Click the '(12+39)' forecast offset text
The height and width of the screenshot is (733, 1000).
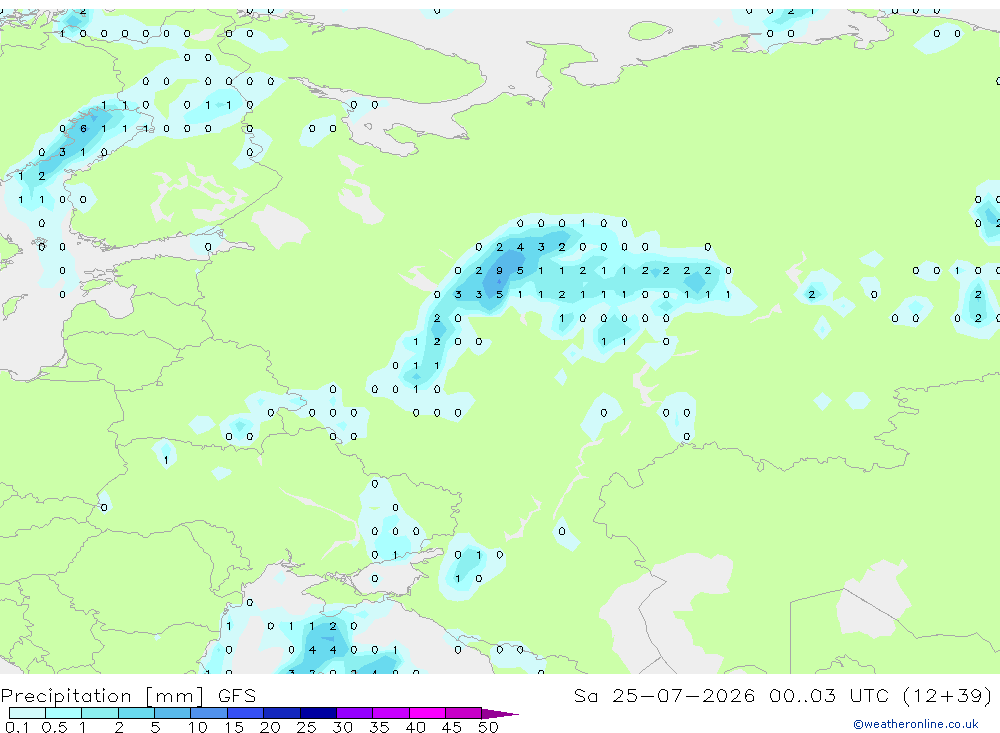pyautogui.click(x=947, y=696)
